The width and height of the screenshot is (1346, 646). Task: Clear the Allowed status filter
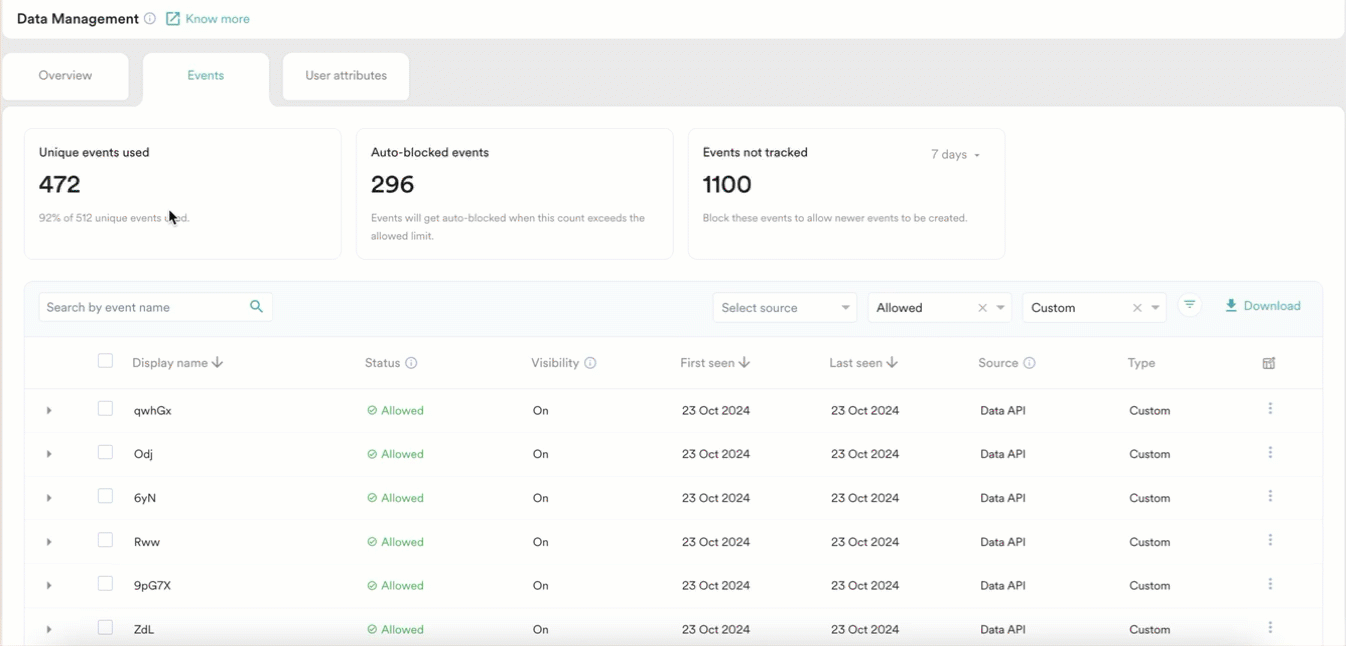[x=982, y=308]
